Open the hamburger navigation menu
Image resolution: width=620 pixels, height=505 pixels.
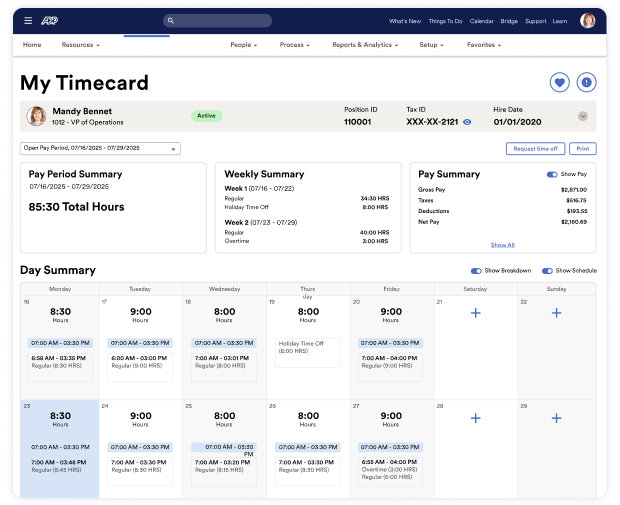(x=27, y=20)
